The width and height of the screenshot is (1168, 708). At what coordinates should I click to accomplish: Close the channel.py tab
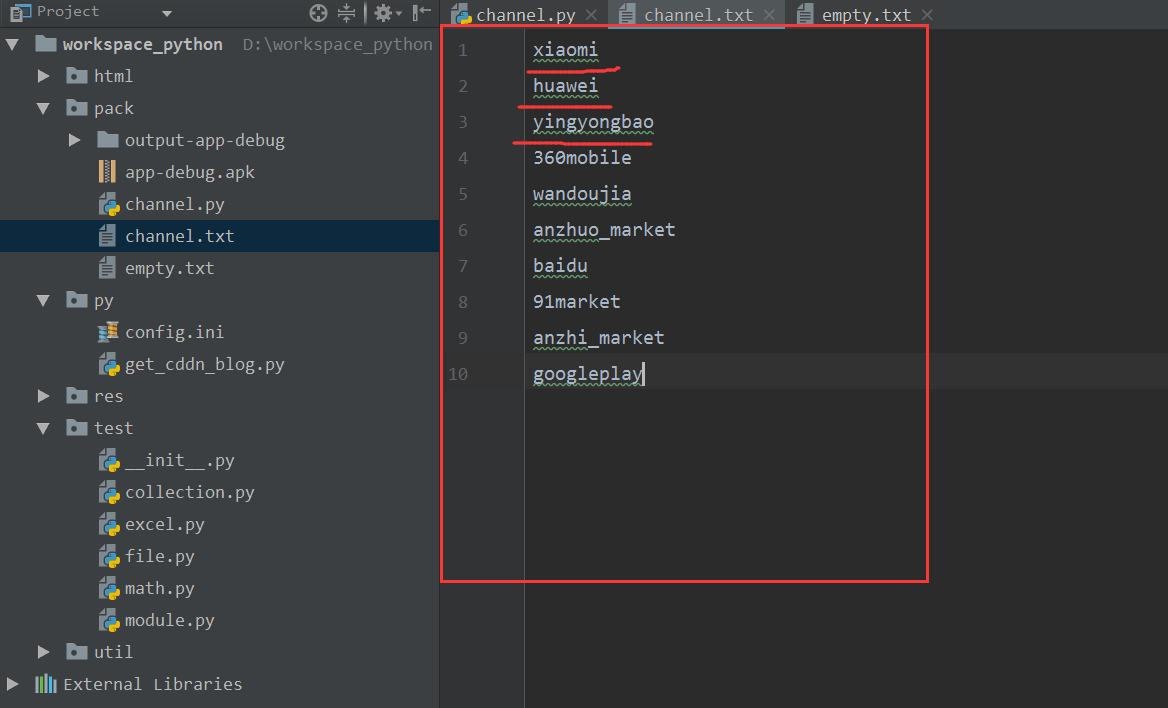click(591, 15)
